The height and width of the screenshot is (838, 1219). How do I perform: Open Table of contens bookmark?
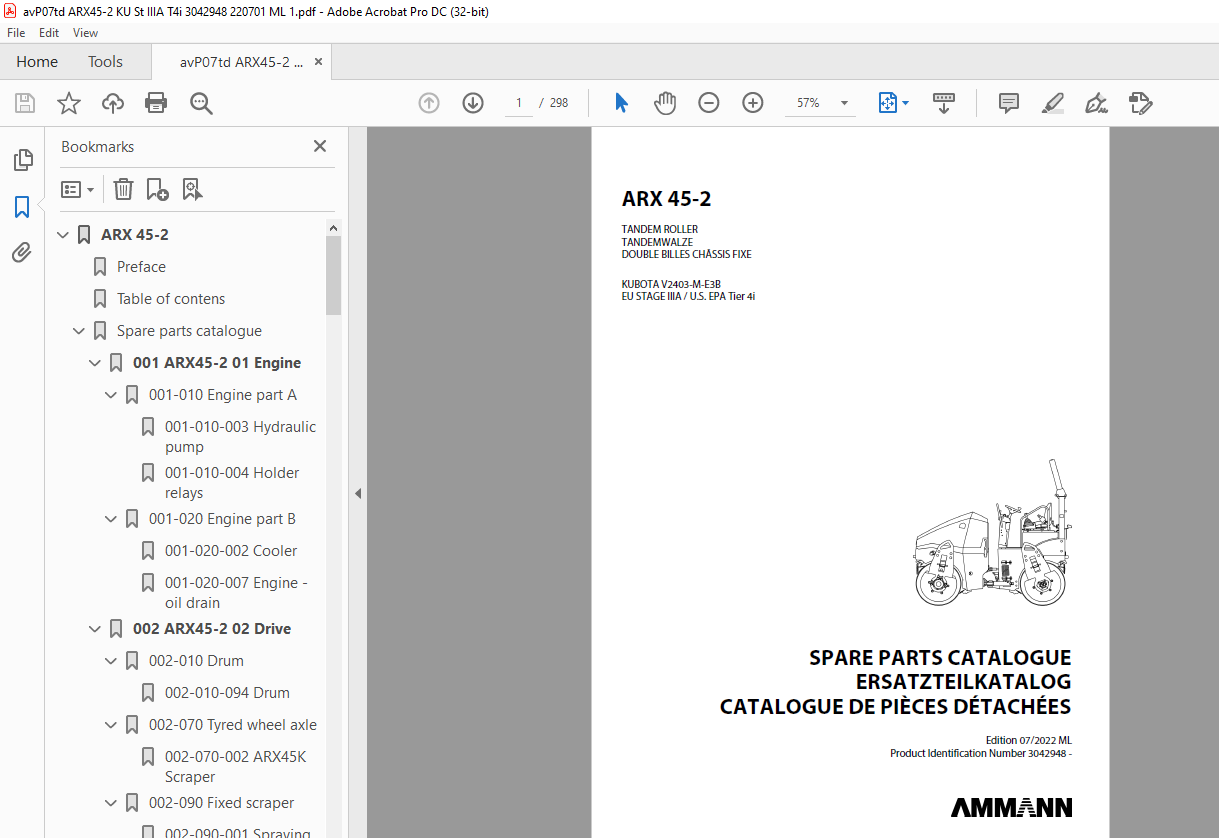(x=171, y=299)
